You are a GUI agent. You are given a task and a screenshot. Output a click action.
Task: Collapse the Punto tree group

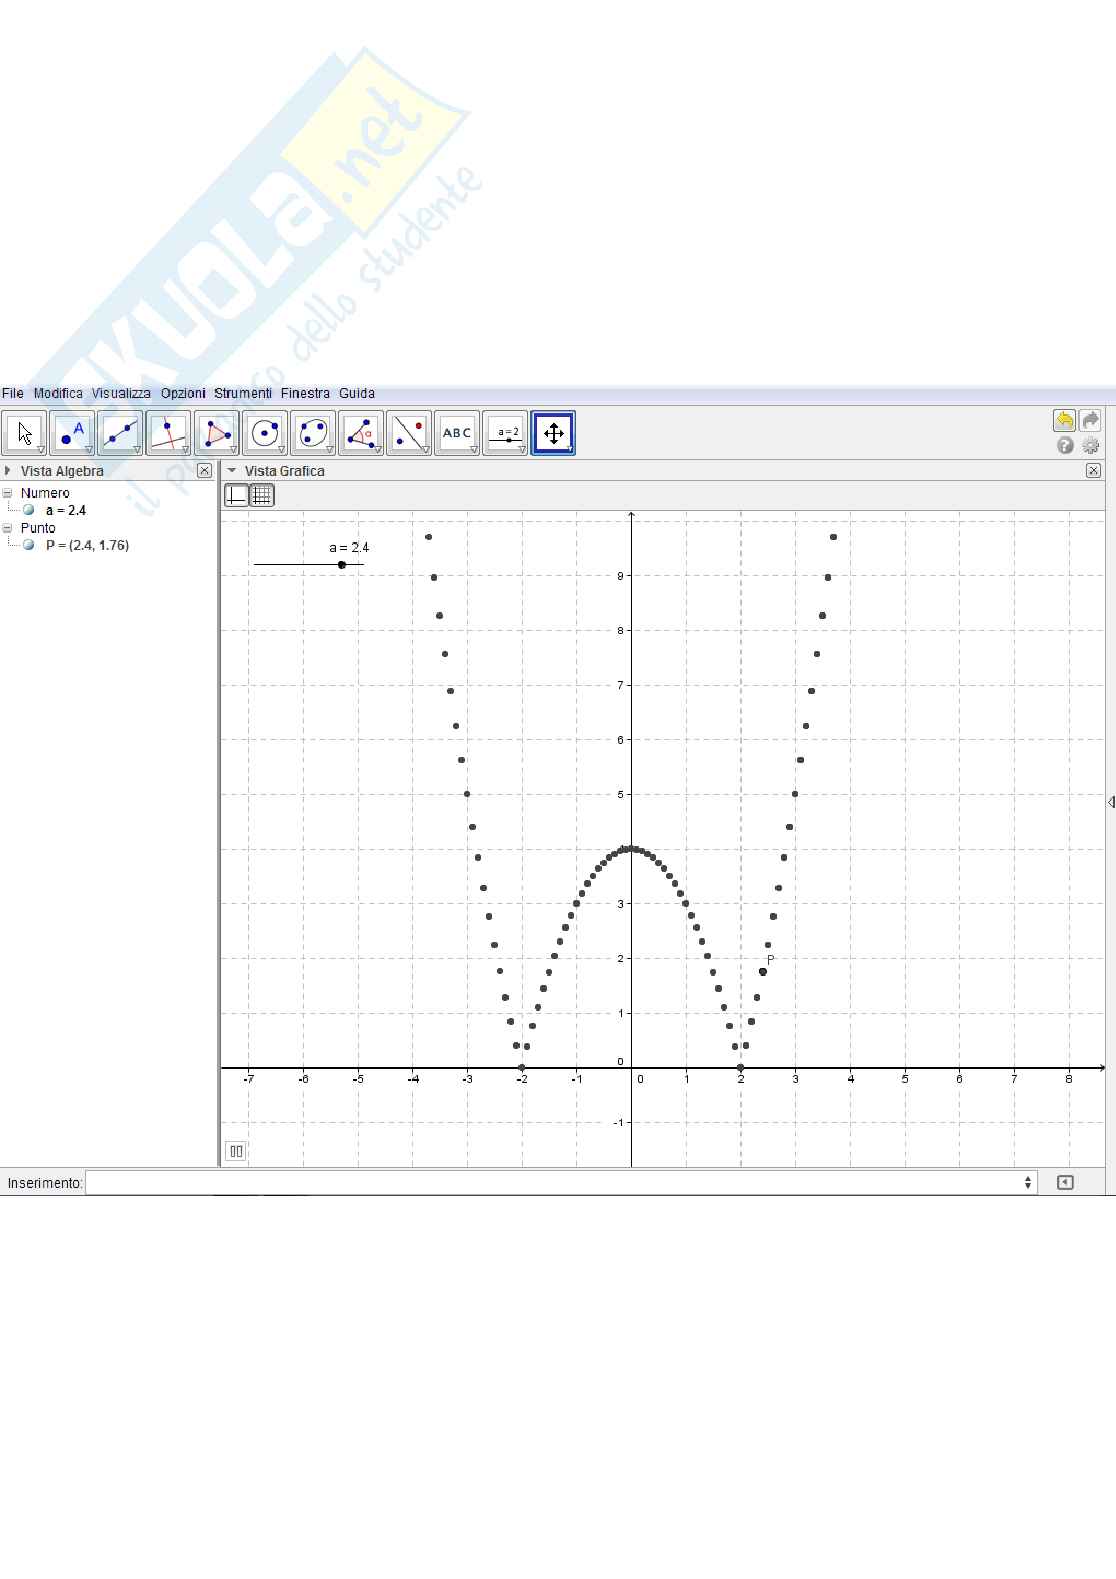(8, 528)
